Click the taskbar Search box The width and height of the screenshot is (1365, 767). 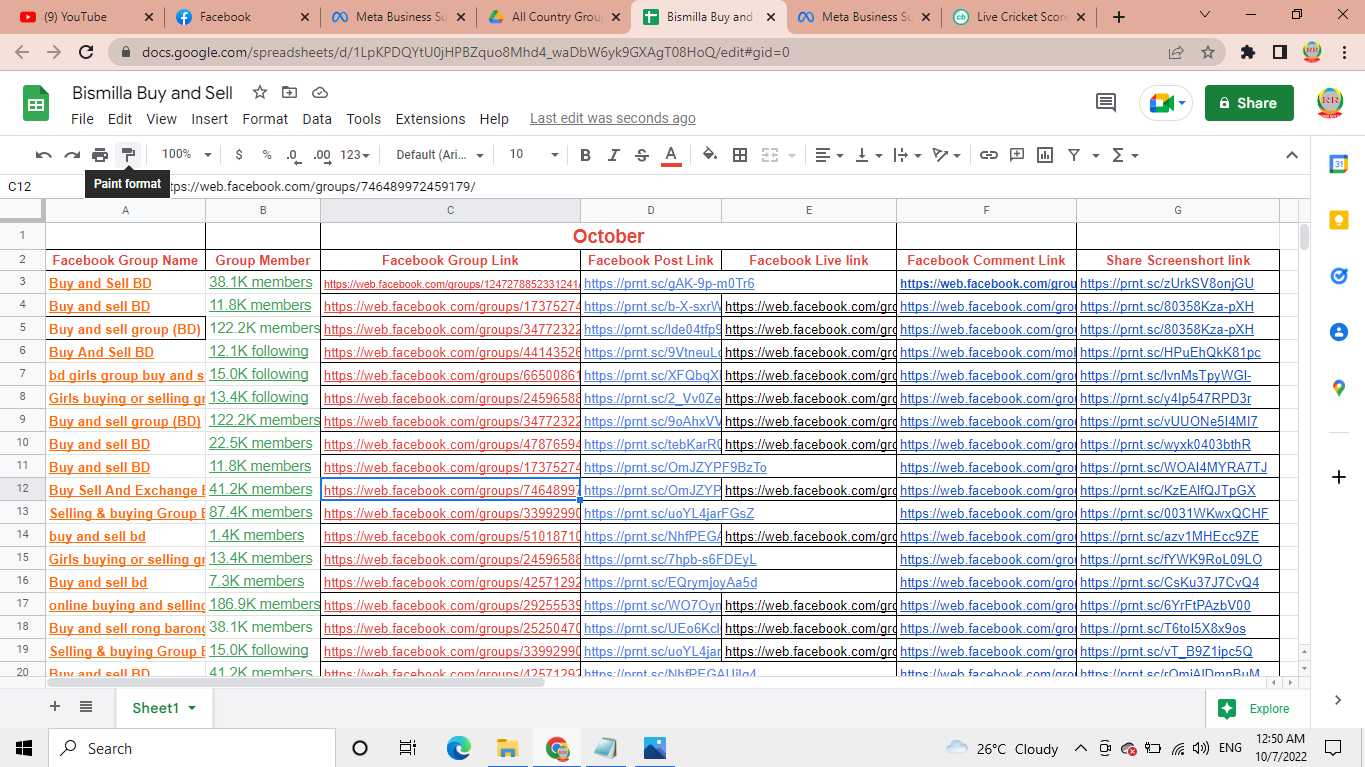[192, 748]
